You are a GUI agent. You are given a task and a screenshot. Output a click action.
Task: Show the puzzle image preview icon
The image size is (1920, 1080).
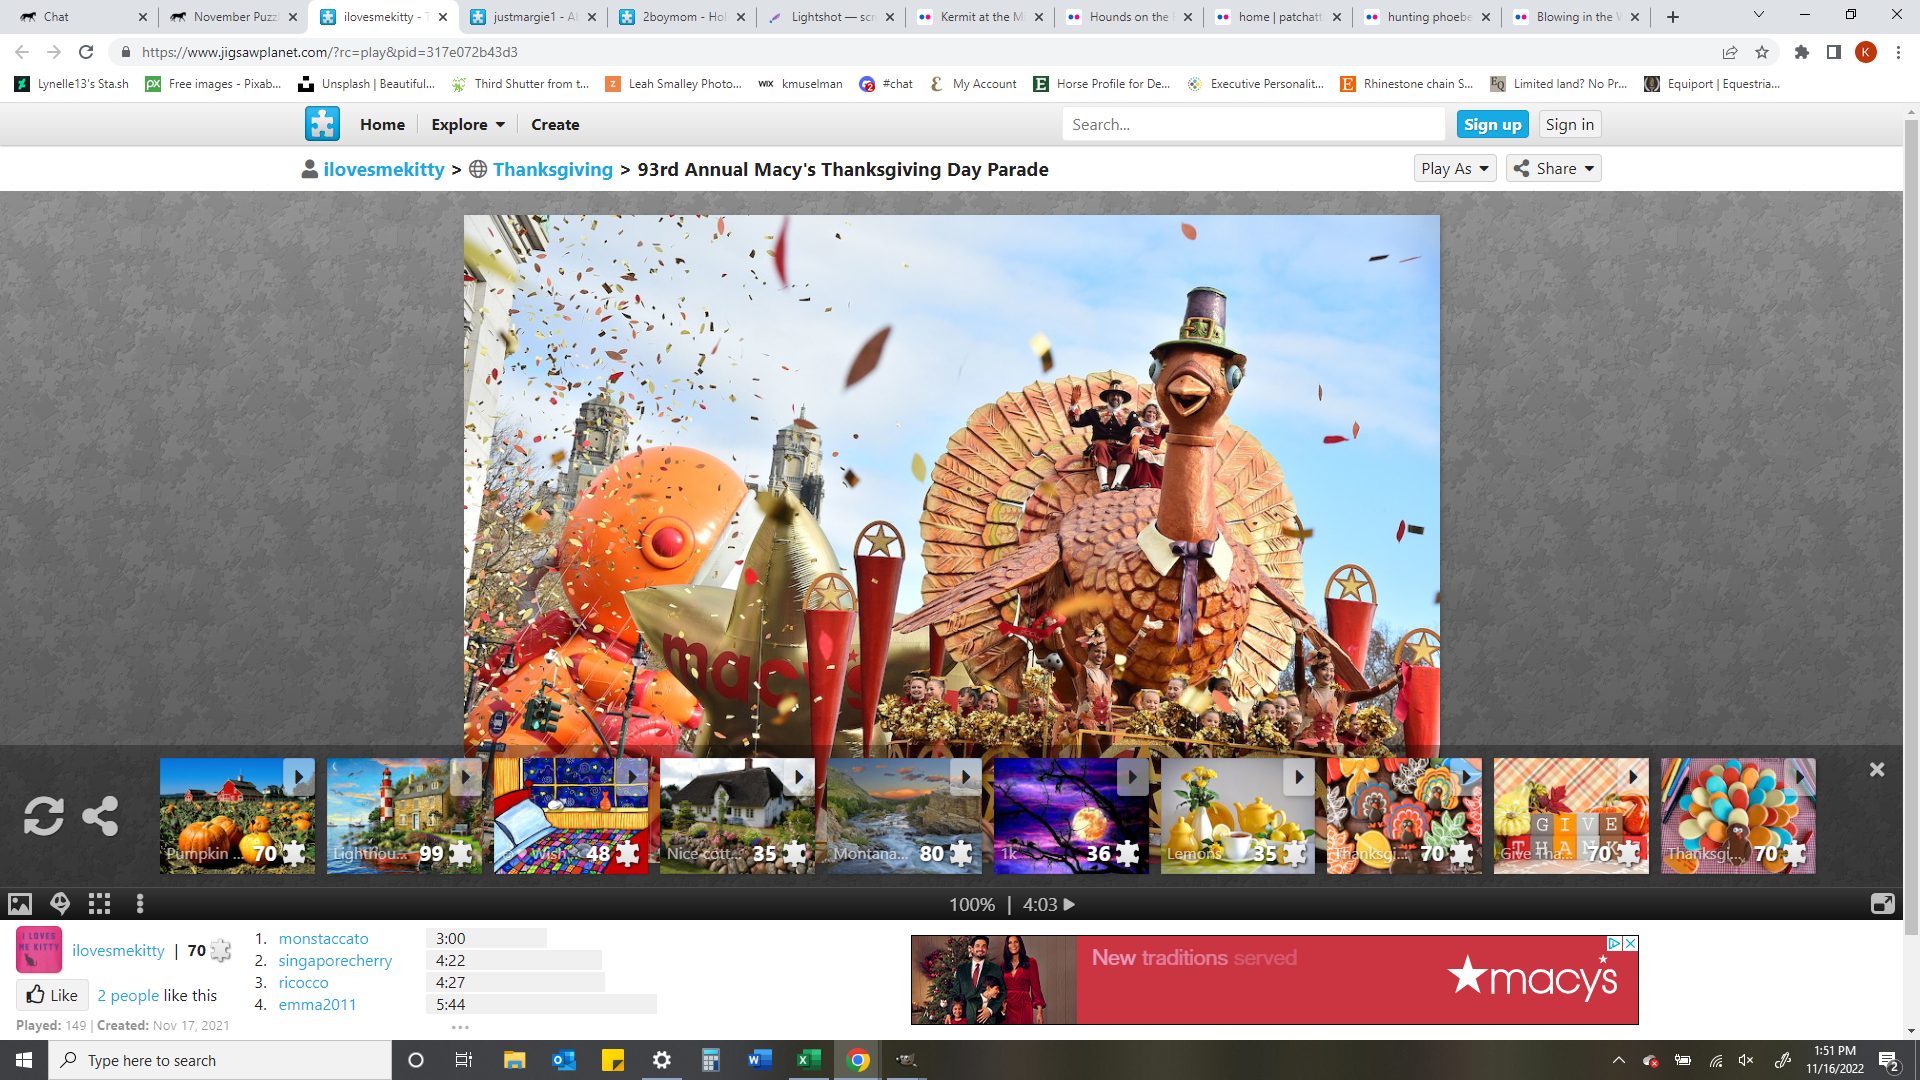tap(20, 904)
